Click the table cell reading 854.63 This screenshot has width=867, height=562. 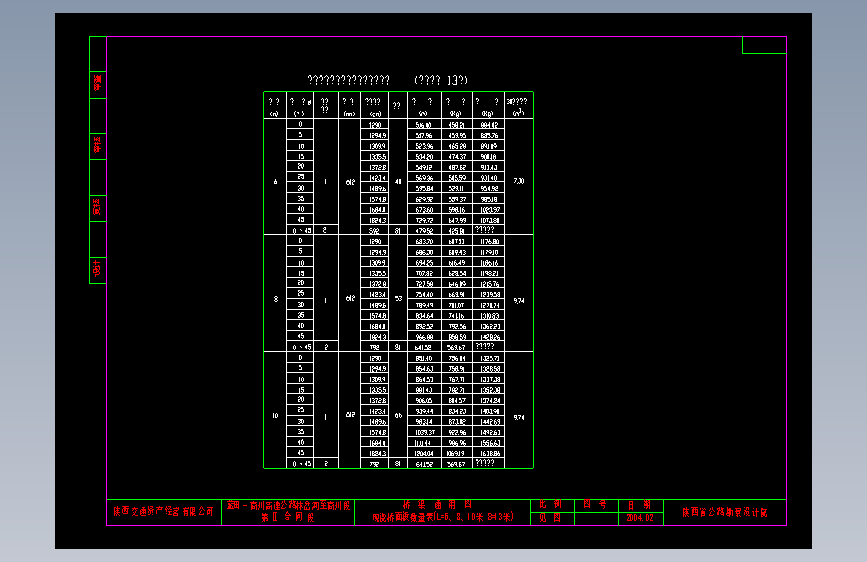[x=424, y=369]
